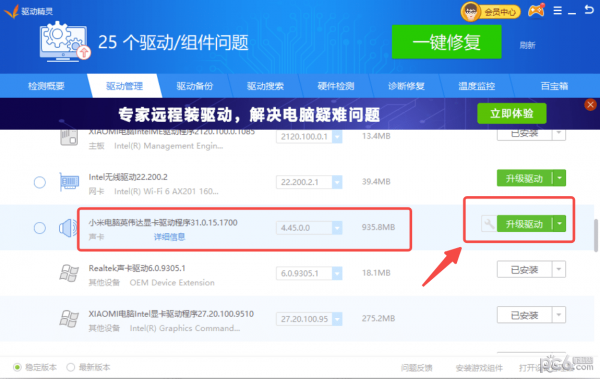Click 已安装 button for XIAOMI Intel graphics driver
The width and height of the screenshot is (600, 379).
click(525, 315)
